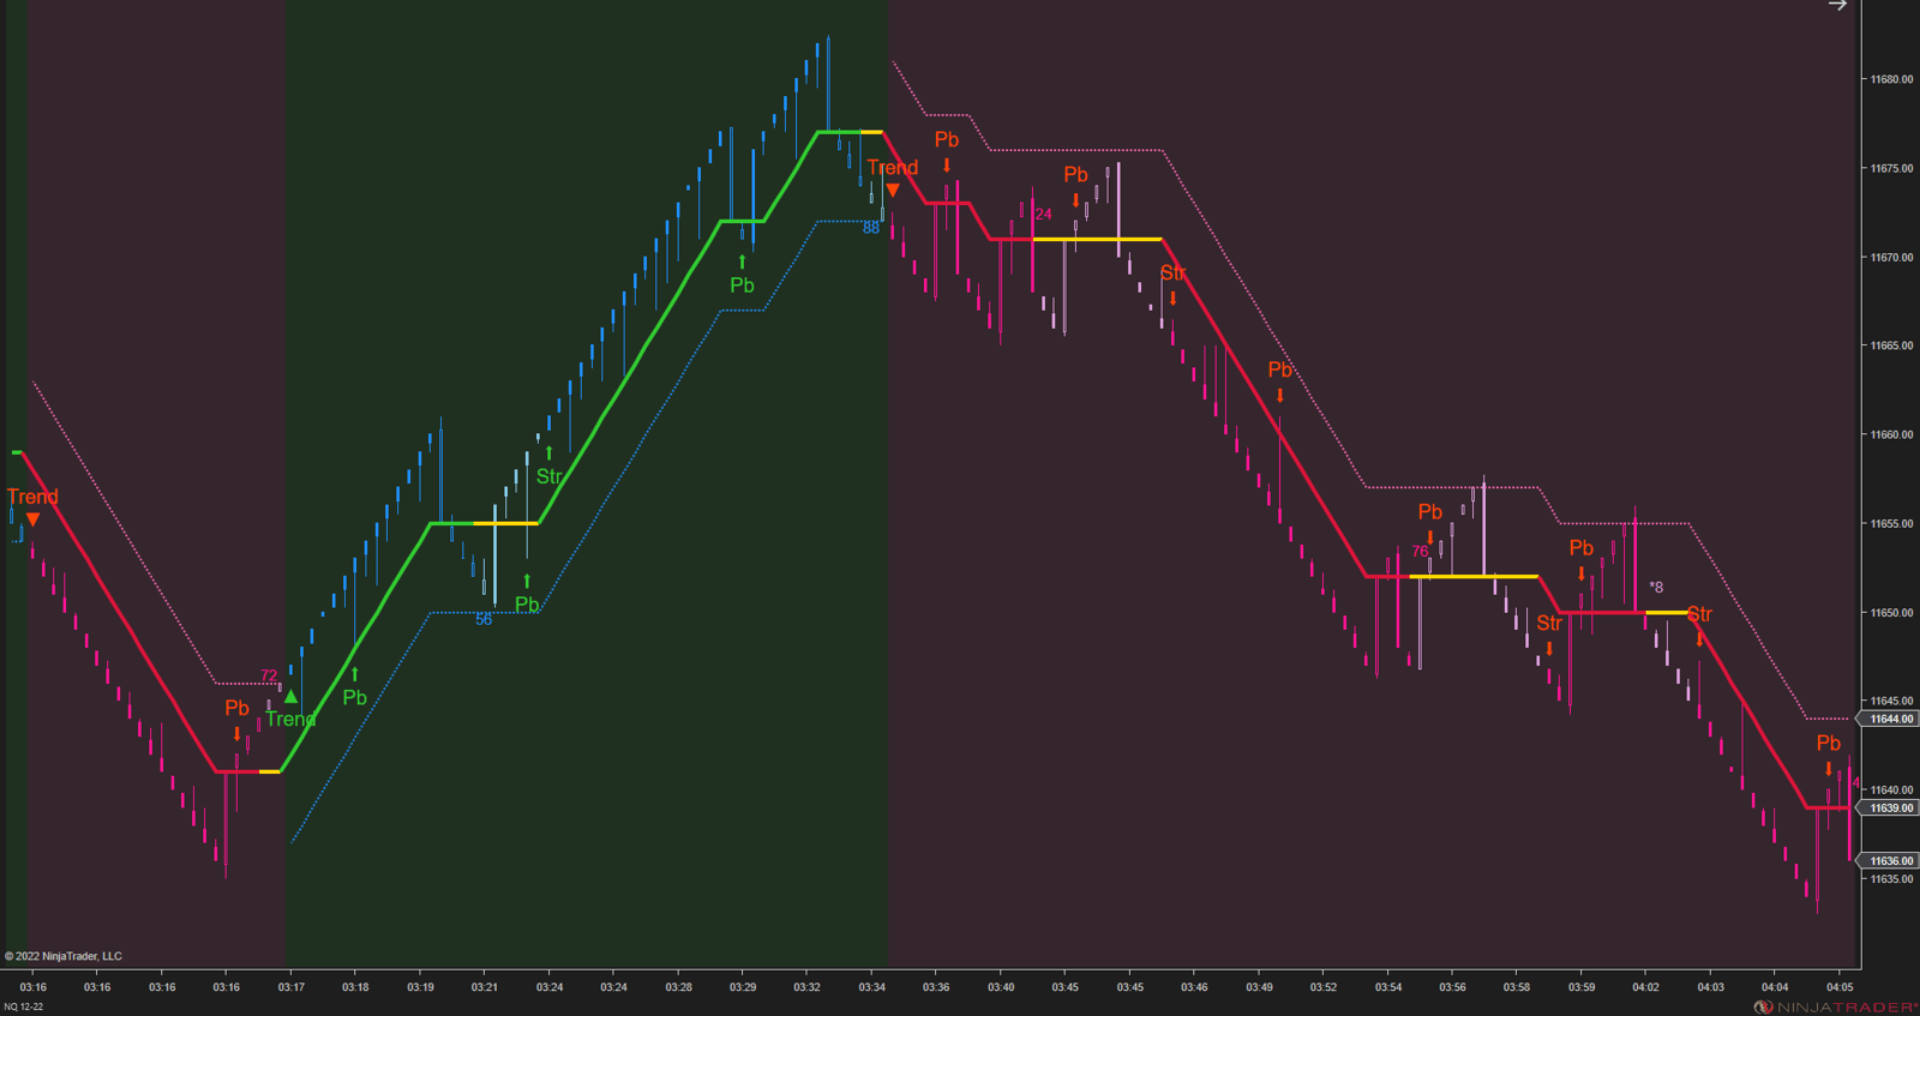Click the 11639.00 price marker on axis
The width and height of the screenshot is (1920, 1080).
tap(1890, 808)
